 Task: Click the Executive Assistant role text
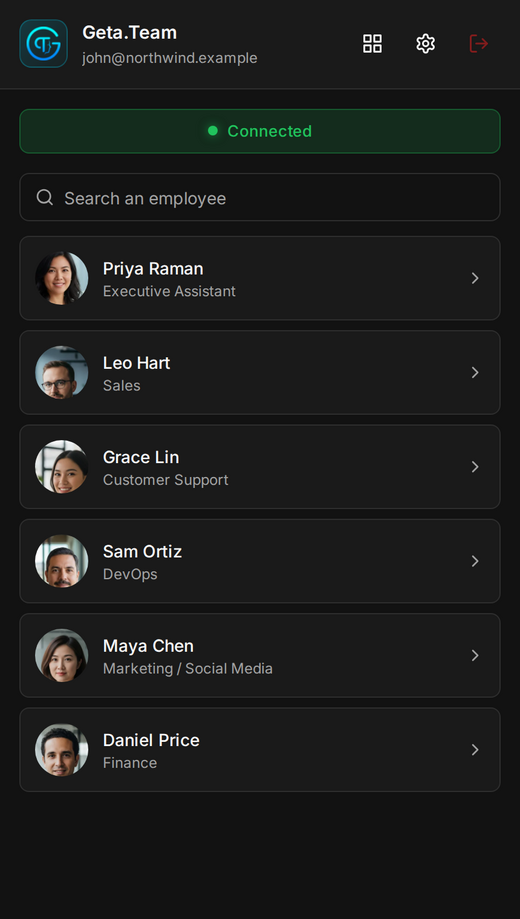click(169, 291)
